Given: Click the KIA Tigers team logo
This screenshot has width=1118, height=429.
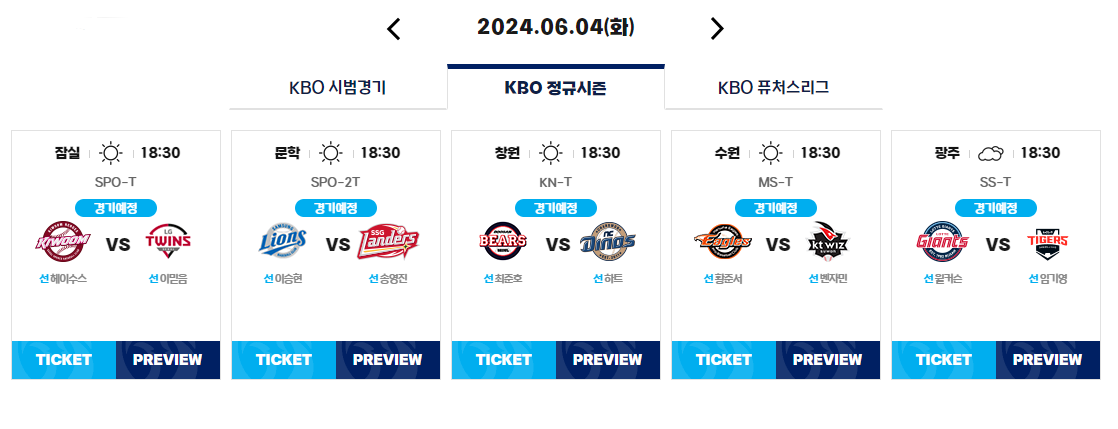Looking at the screenshot, I should coord(1048,241).
